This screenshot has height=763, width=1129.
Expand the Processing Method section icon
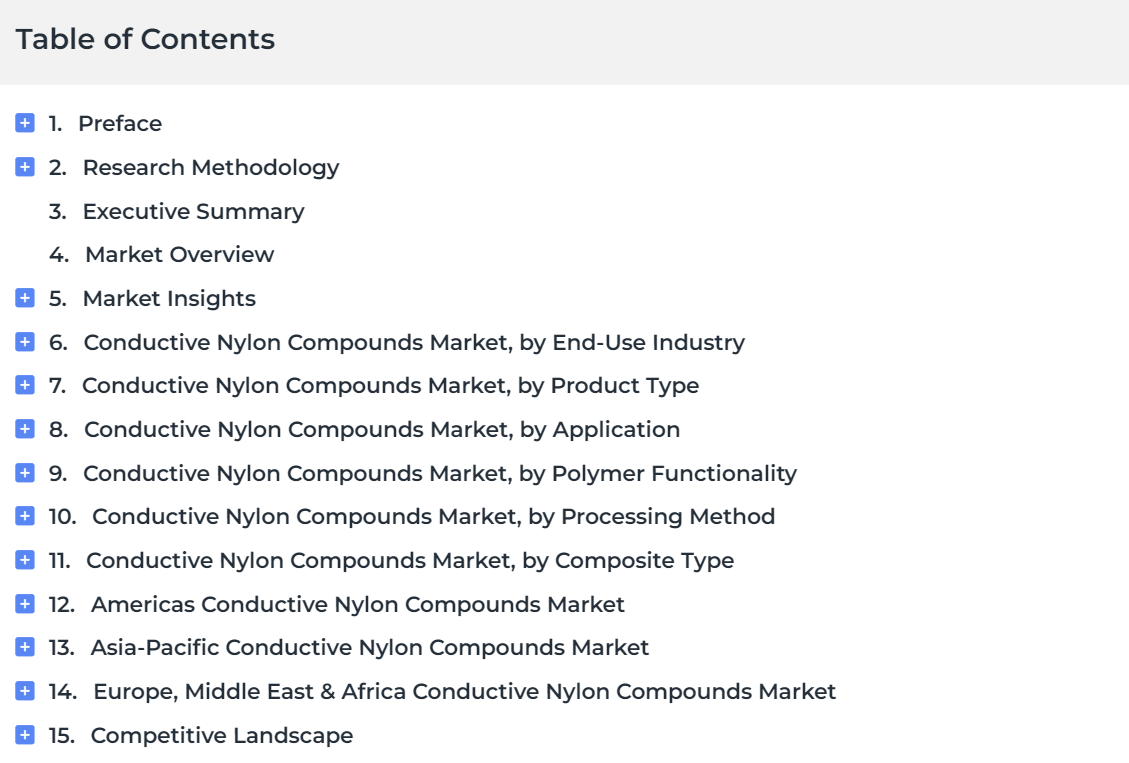click(25, 516)
